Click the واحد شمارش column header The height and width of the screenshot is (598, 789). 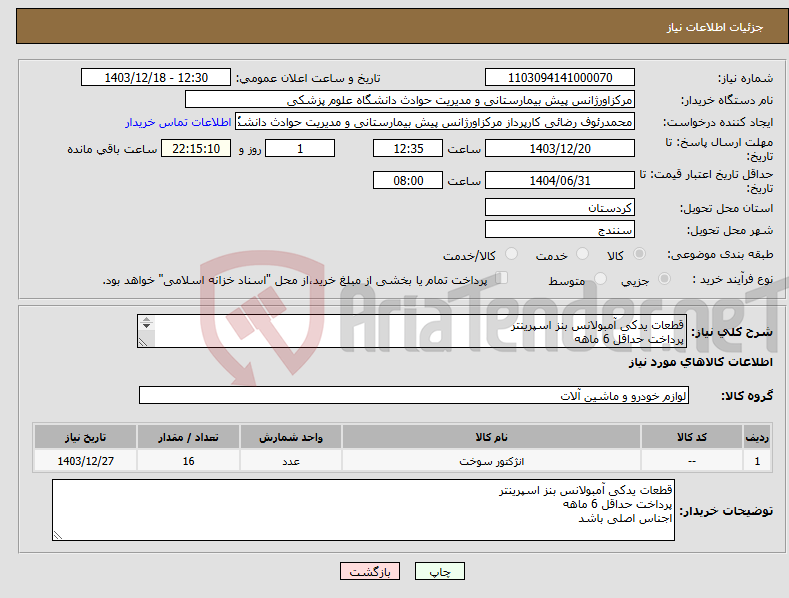coord(291,437)
